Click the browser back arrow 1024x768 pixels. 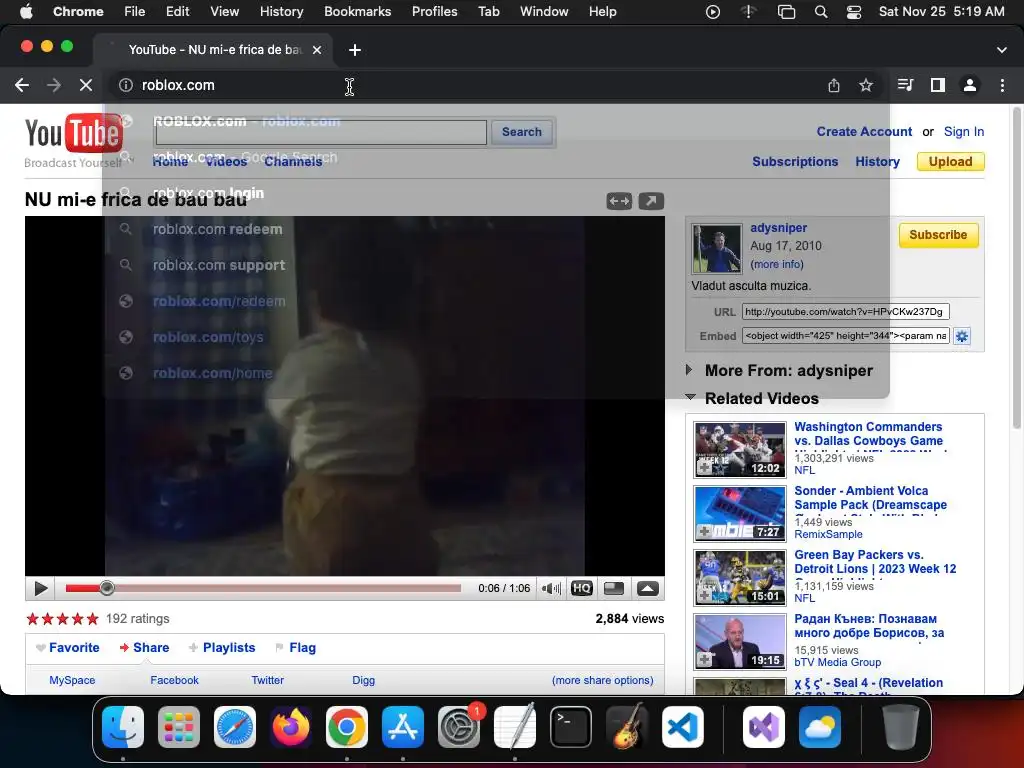click(x=22, y=86)
